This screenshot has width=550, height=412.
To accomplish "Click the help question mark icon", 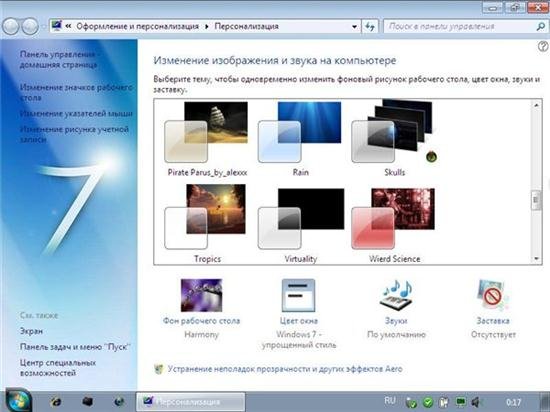I will (543, 46).
